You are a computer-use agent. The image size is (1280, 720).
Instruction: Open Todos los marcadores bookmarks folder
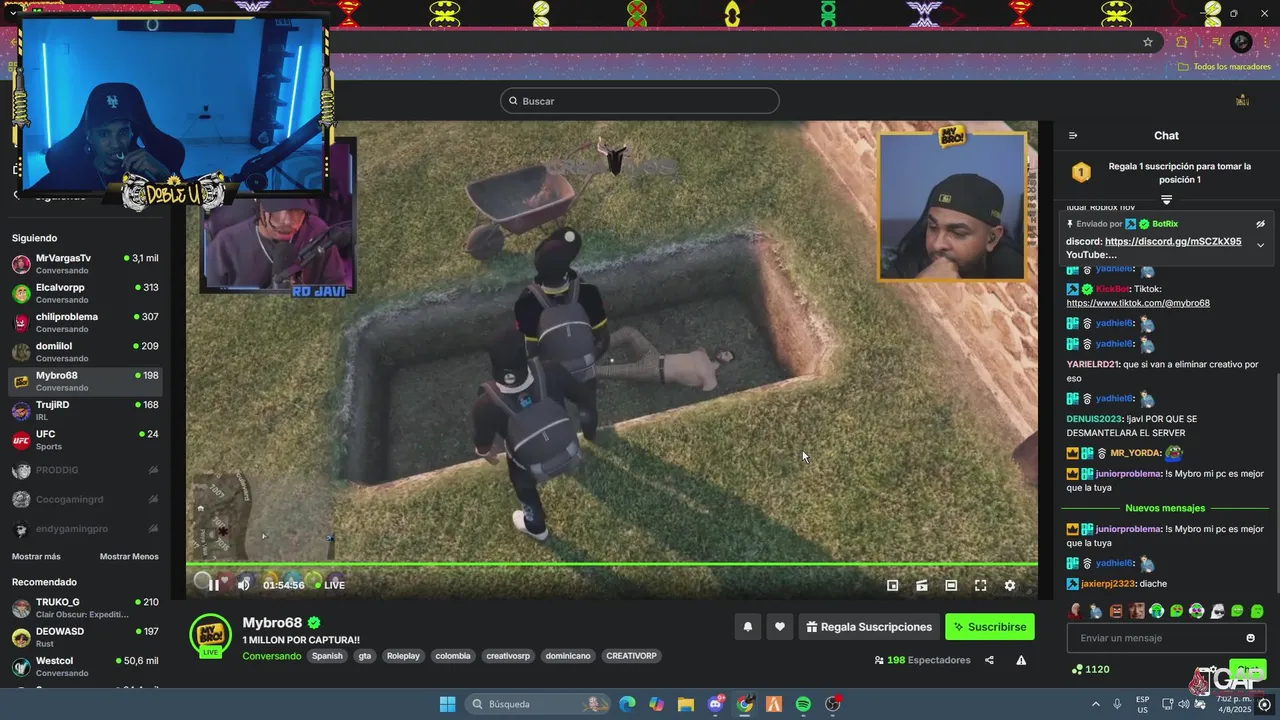[x=1224, y=67]
